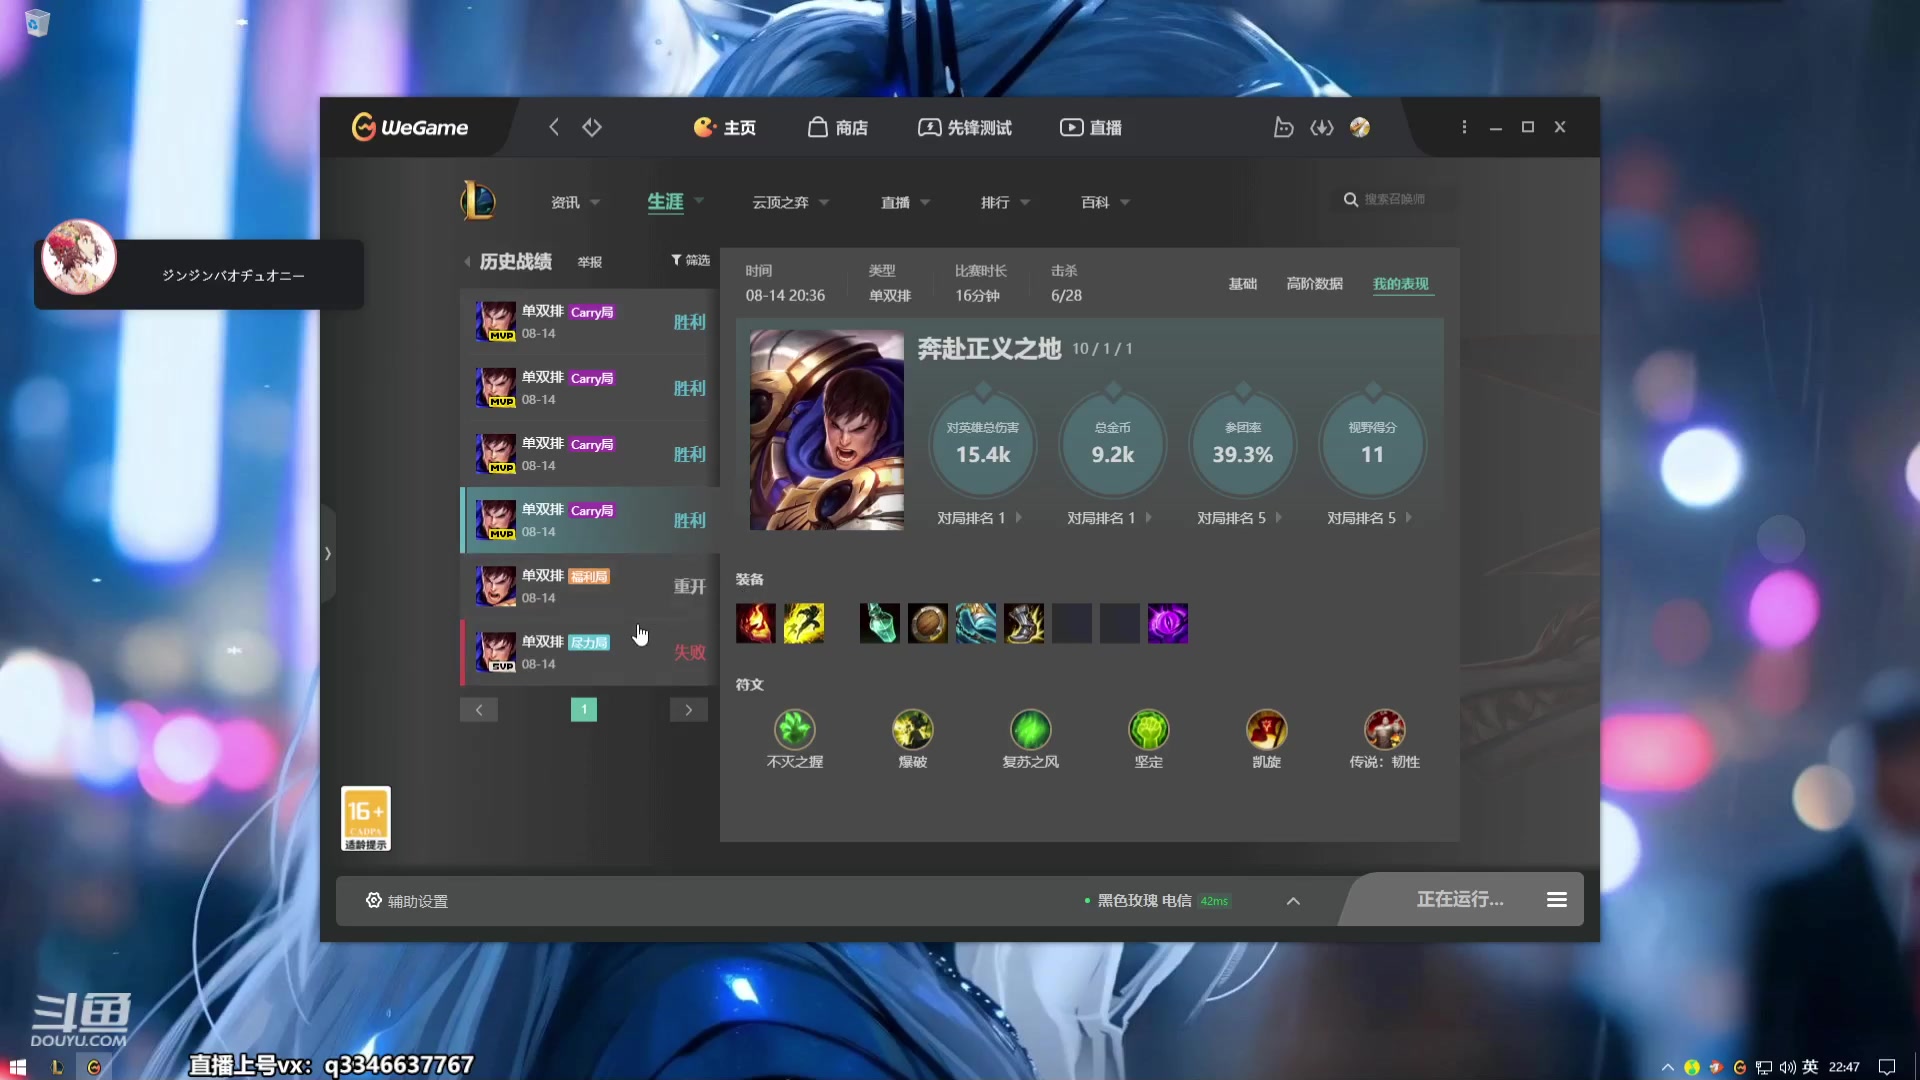Image resolution: width=1920 pixels, height=1080 pixels.
Task: Click the 传说：韧性 rune icon
Action: (x=1385, y=730)
